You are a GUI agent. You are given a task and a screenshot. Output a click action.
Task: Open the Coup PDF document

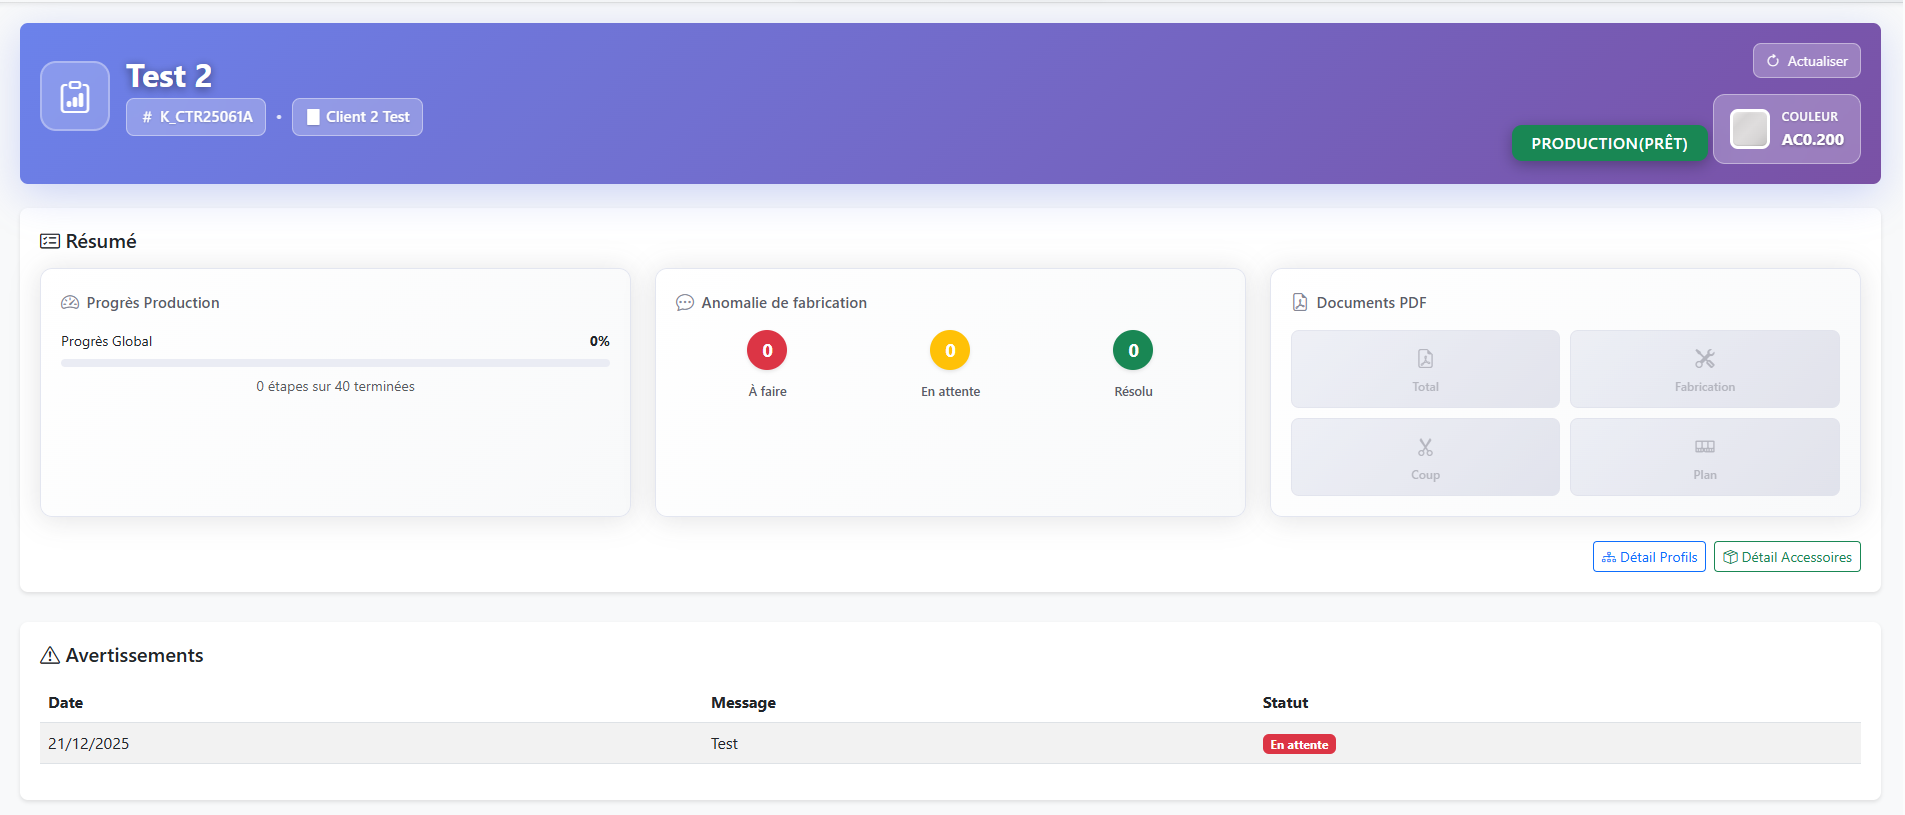1424,457
